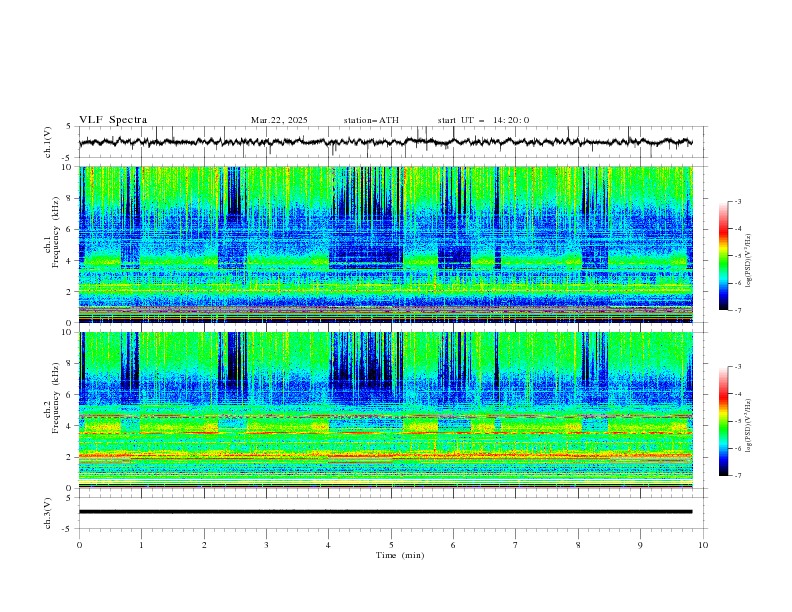Viewport: 792px width, 612px height.
Task: Select the ch.1 "Frequency (kHz)" axis label
Action: click(x=57, y=233)
